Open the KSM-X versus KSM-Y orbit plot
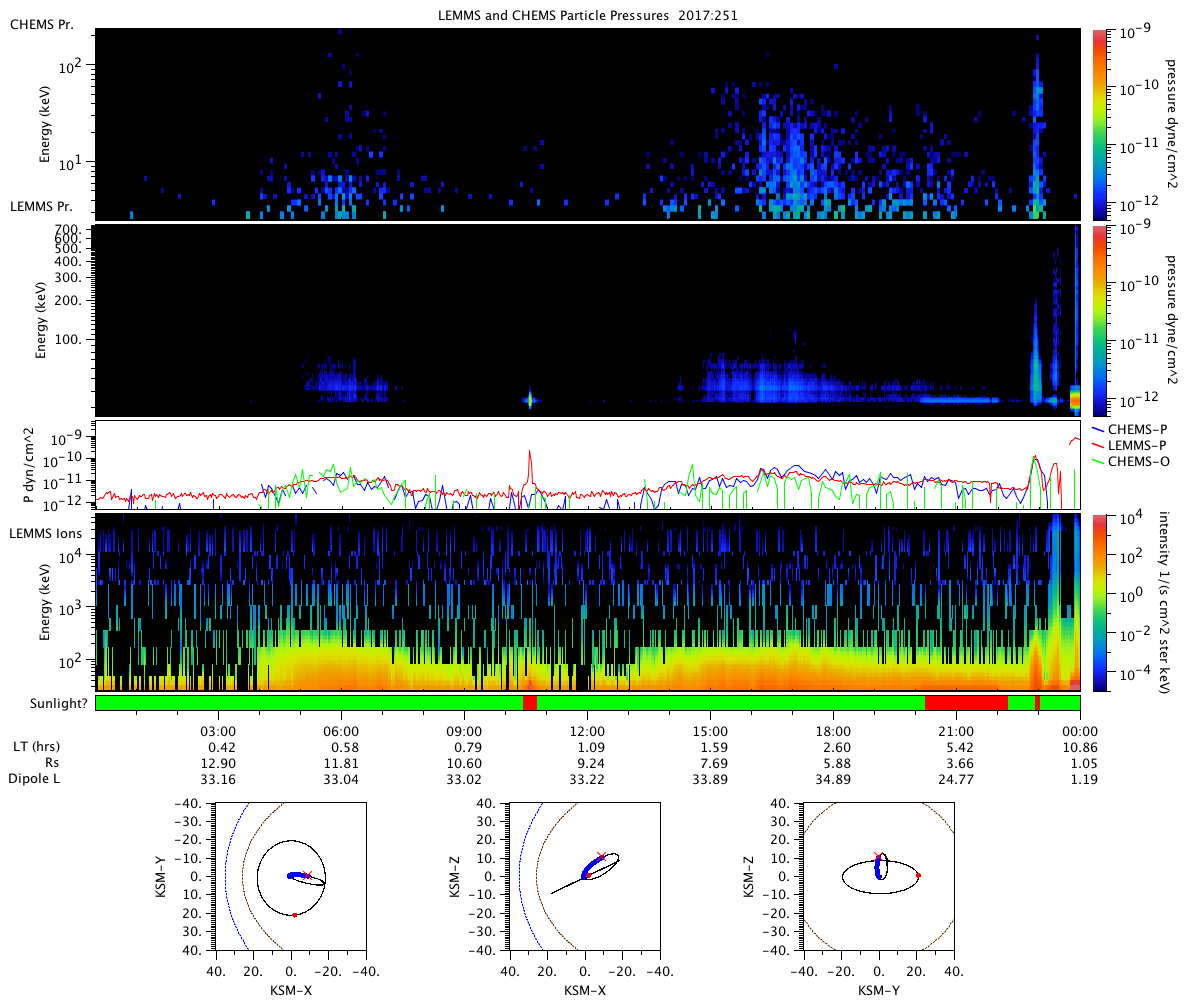The height and width of the screenshot is (1000, 1200). (x=291, y=877)
